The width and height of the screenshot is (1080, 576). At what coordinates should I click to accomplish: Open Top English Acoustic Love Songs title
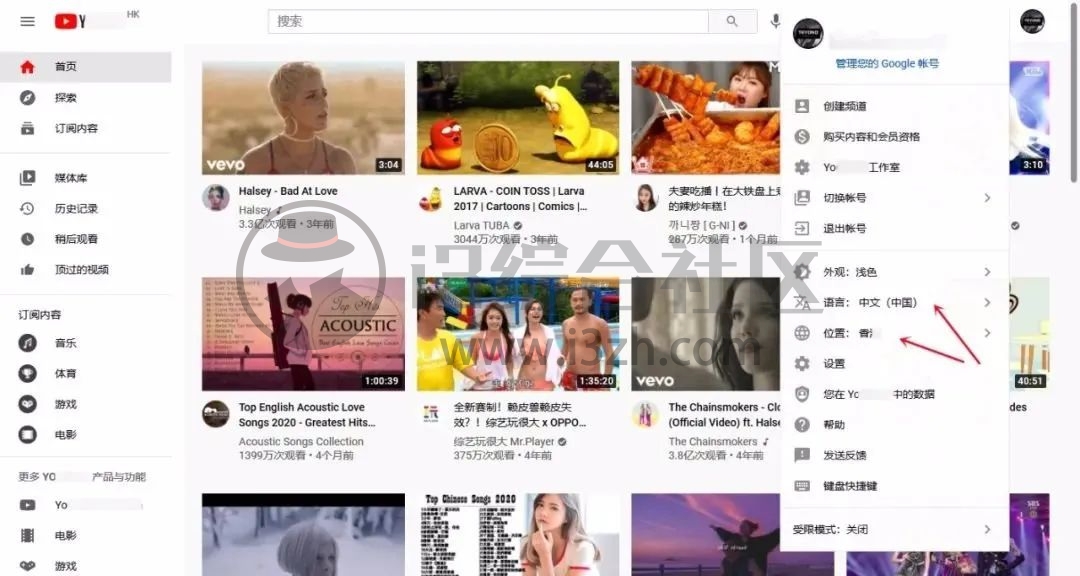[307, 415]
